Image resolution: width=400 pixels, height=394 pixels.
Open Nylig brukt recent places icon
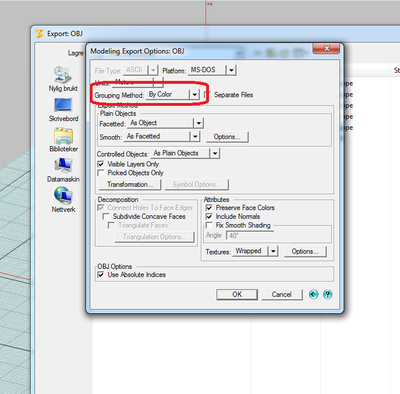point(63,75)
